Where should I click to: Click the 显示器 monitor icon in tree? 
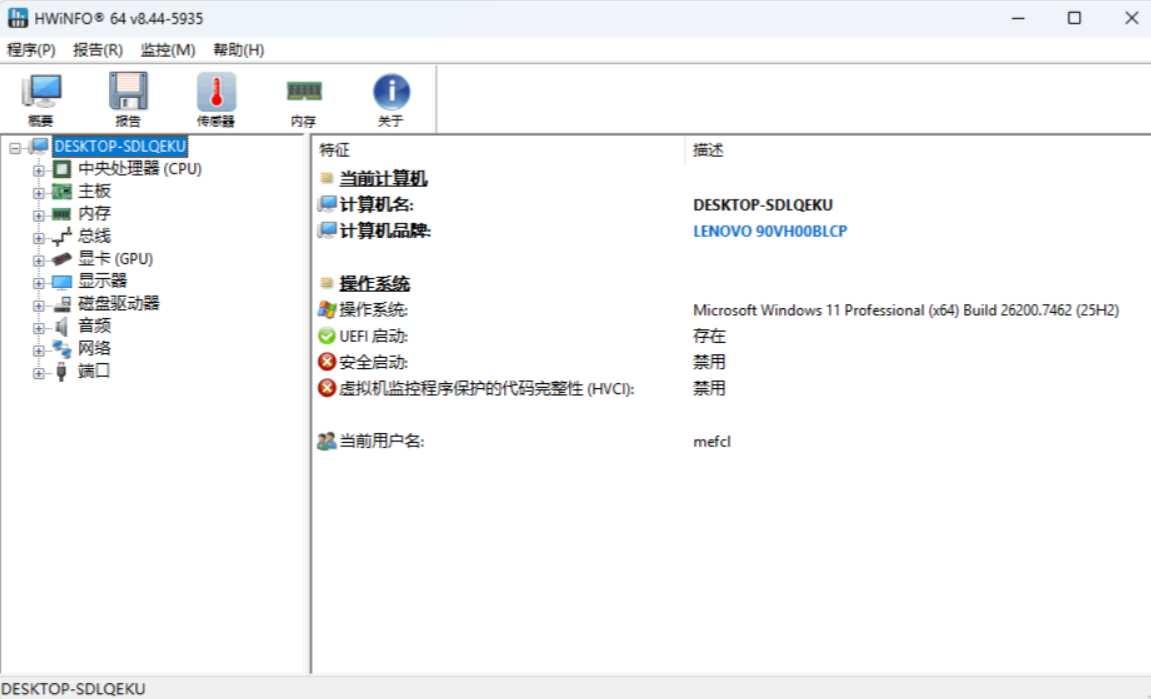[62, 282]
